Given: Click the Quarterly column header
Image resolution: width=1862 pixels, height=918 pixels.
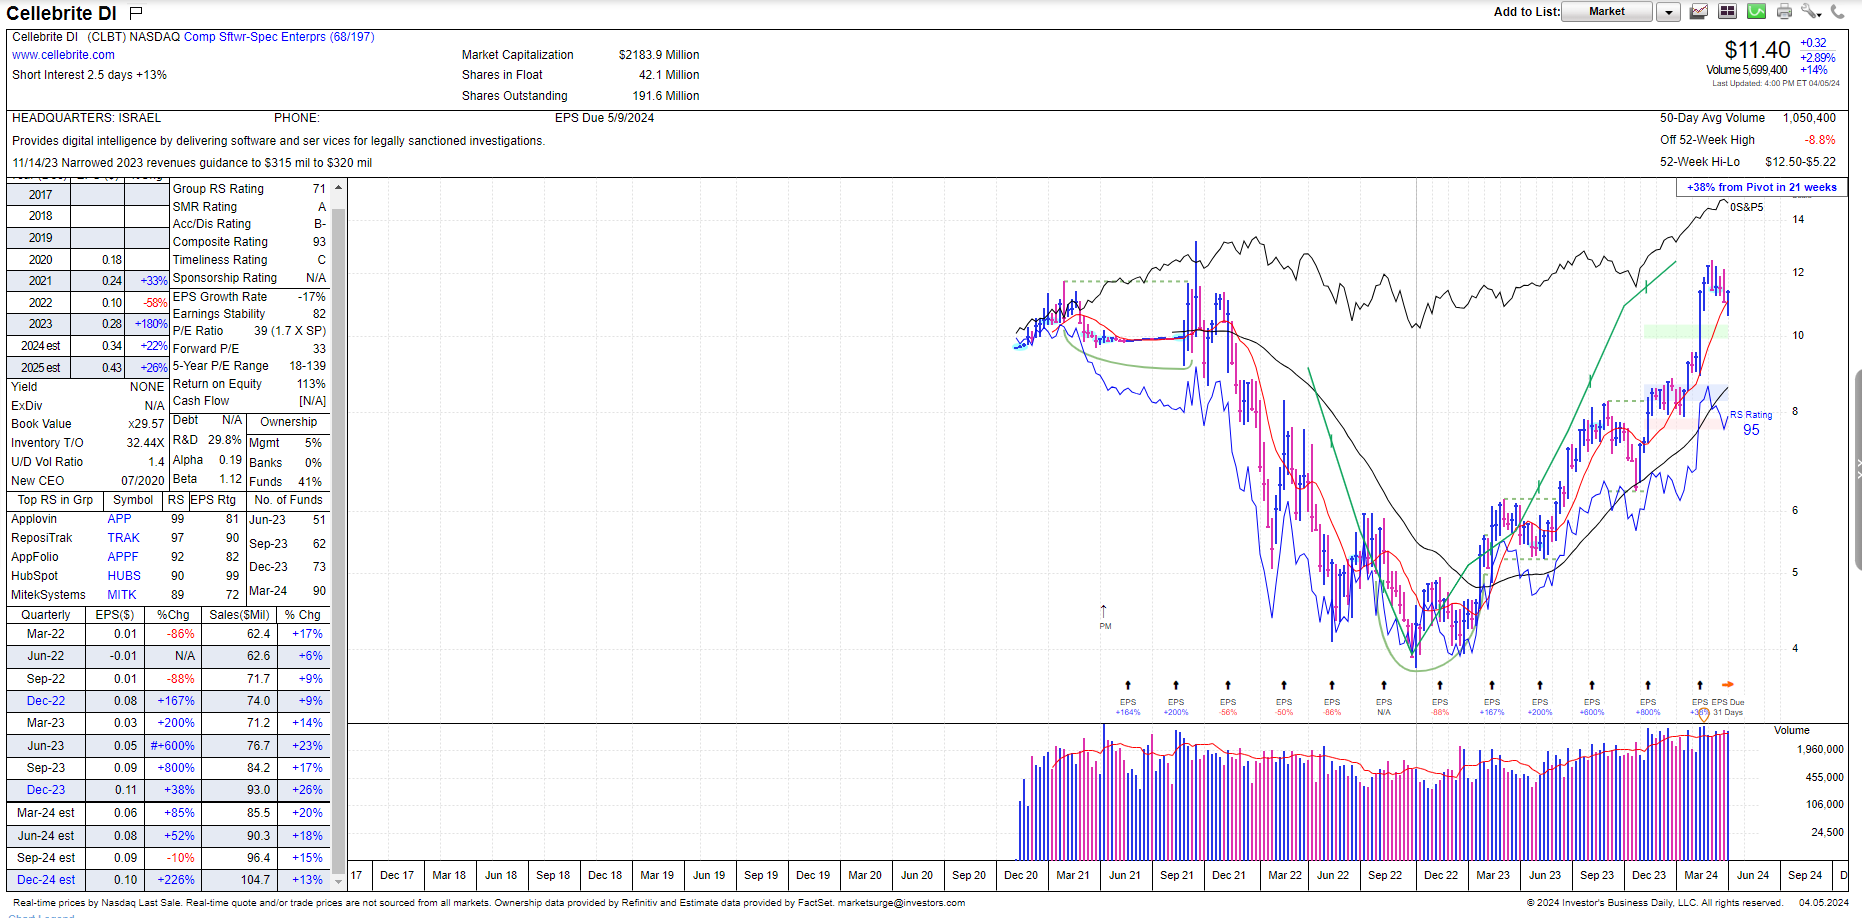Looking at the screenshot, I should (46, 615).
